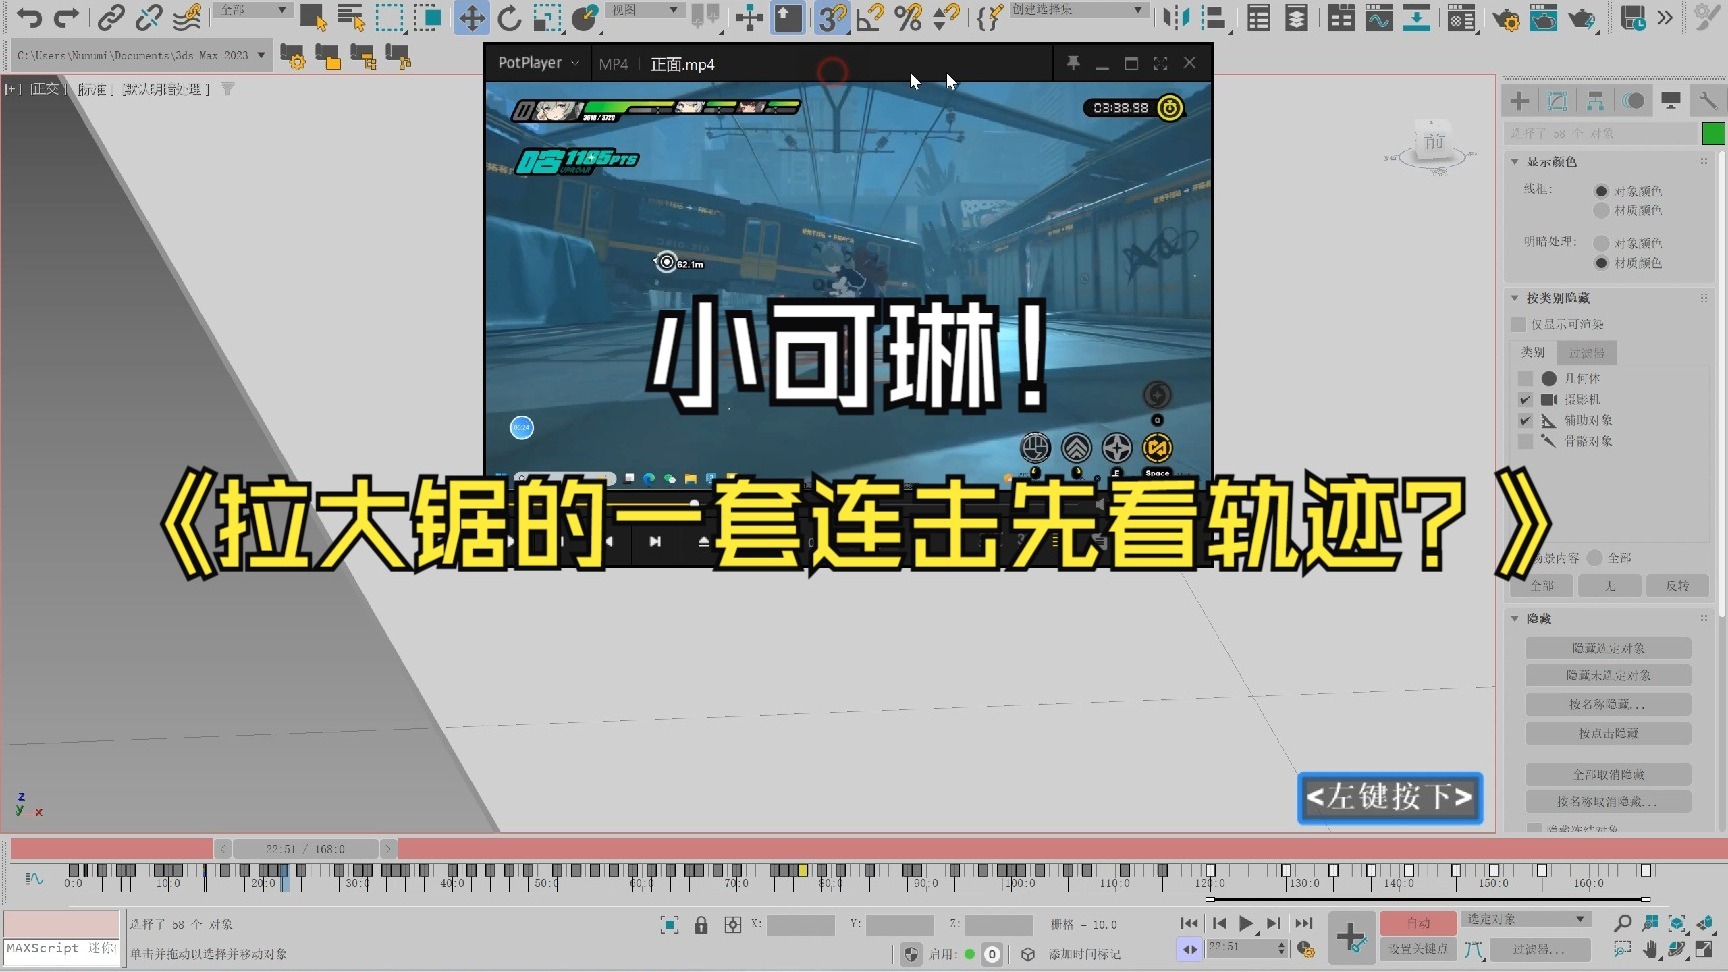Select shaded 对象颜色 radio button

[x=1601, y=243]
